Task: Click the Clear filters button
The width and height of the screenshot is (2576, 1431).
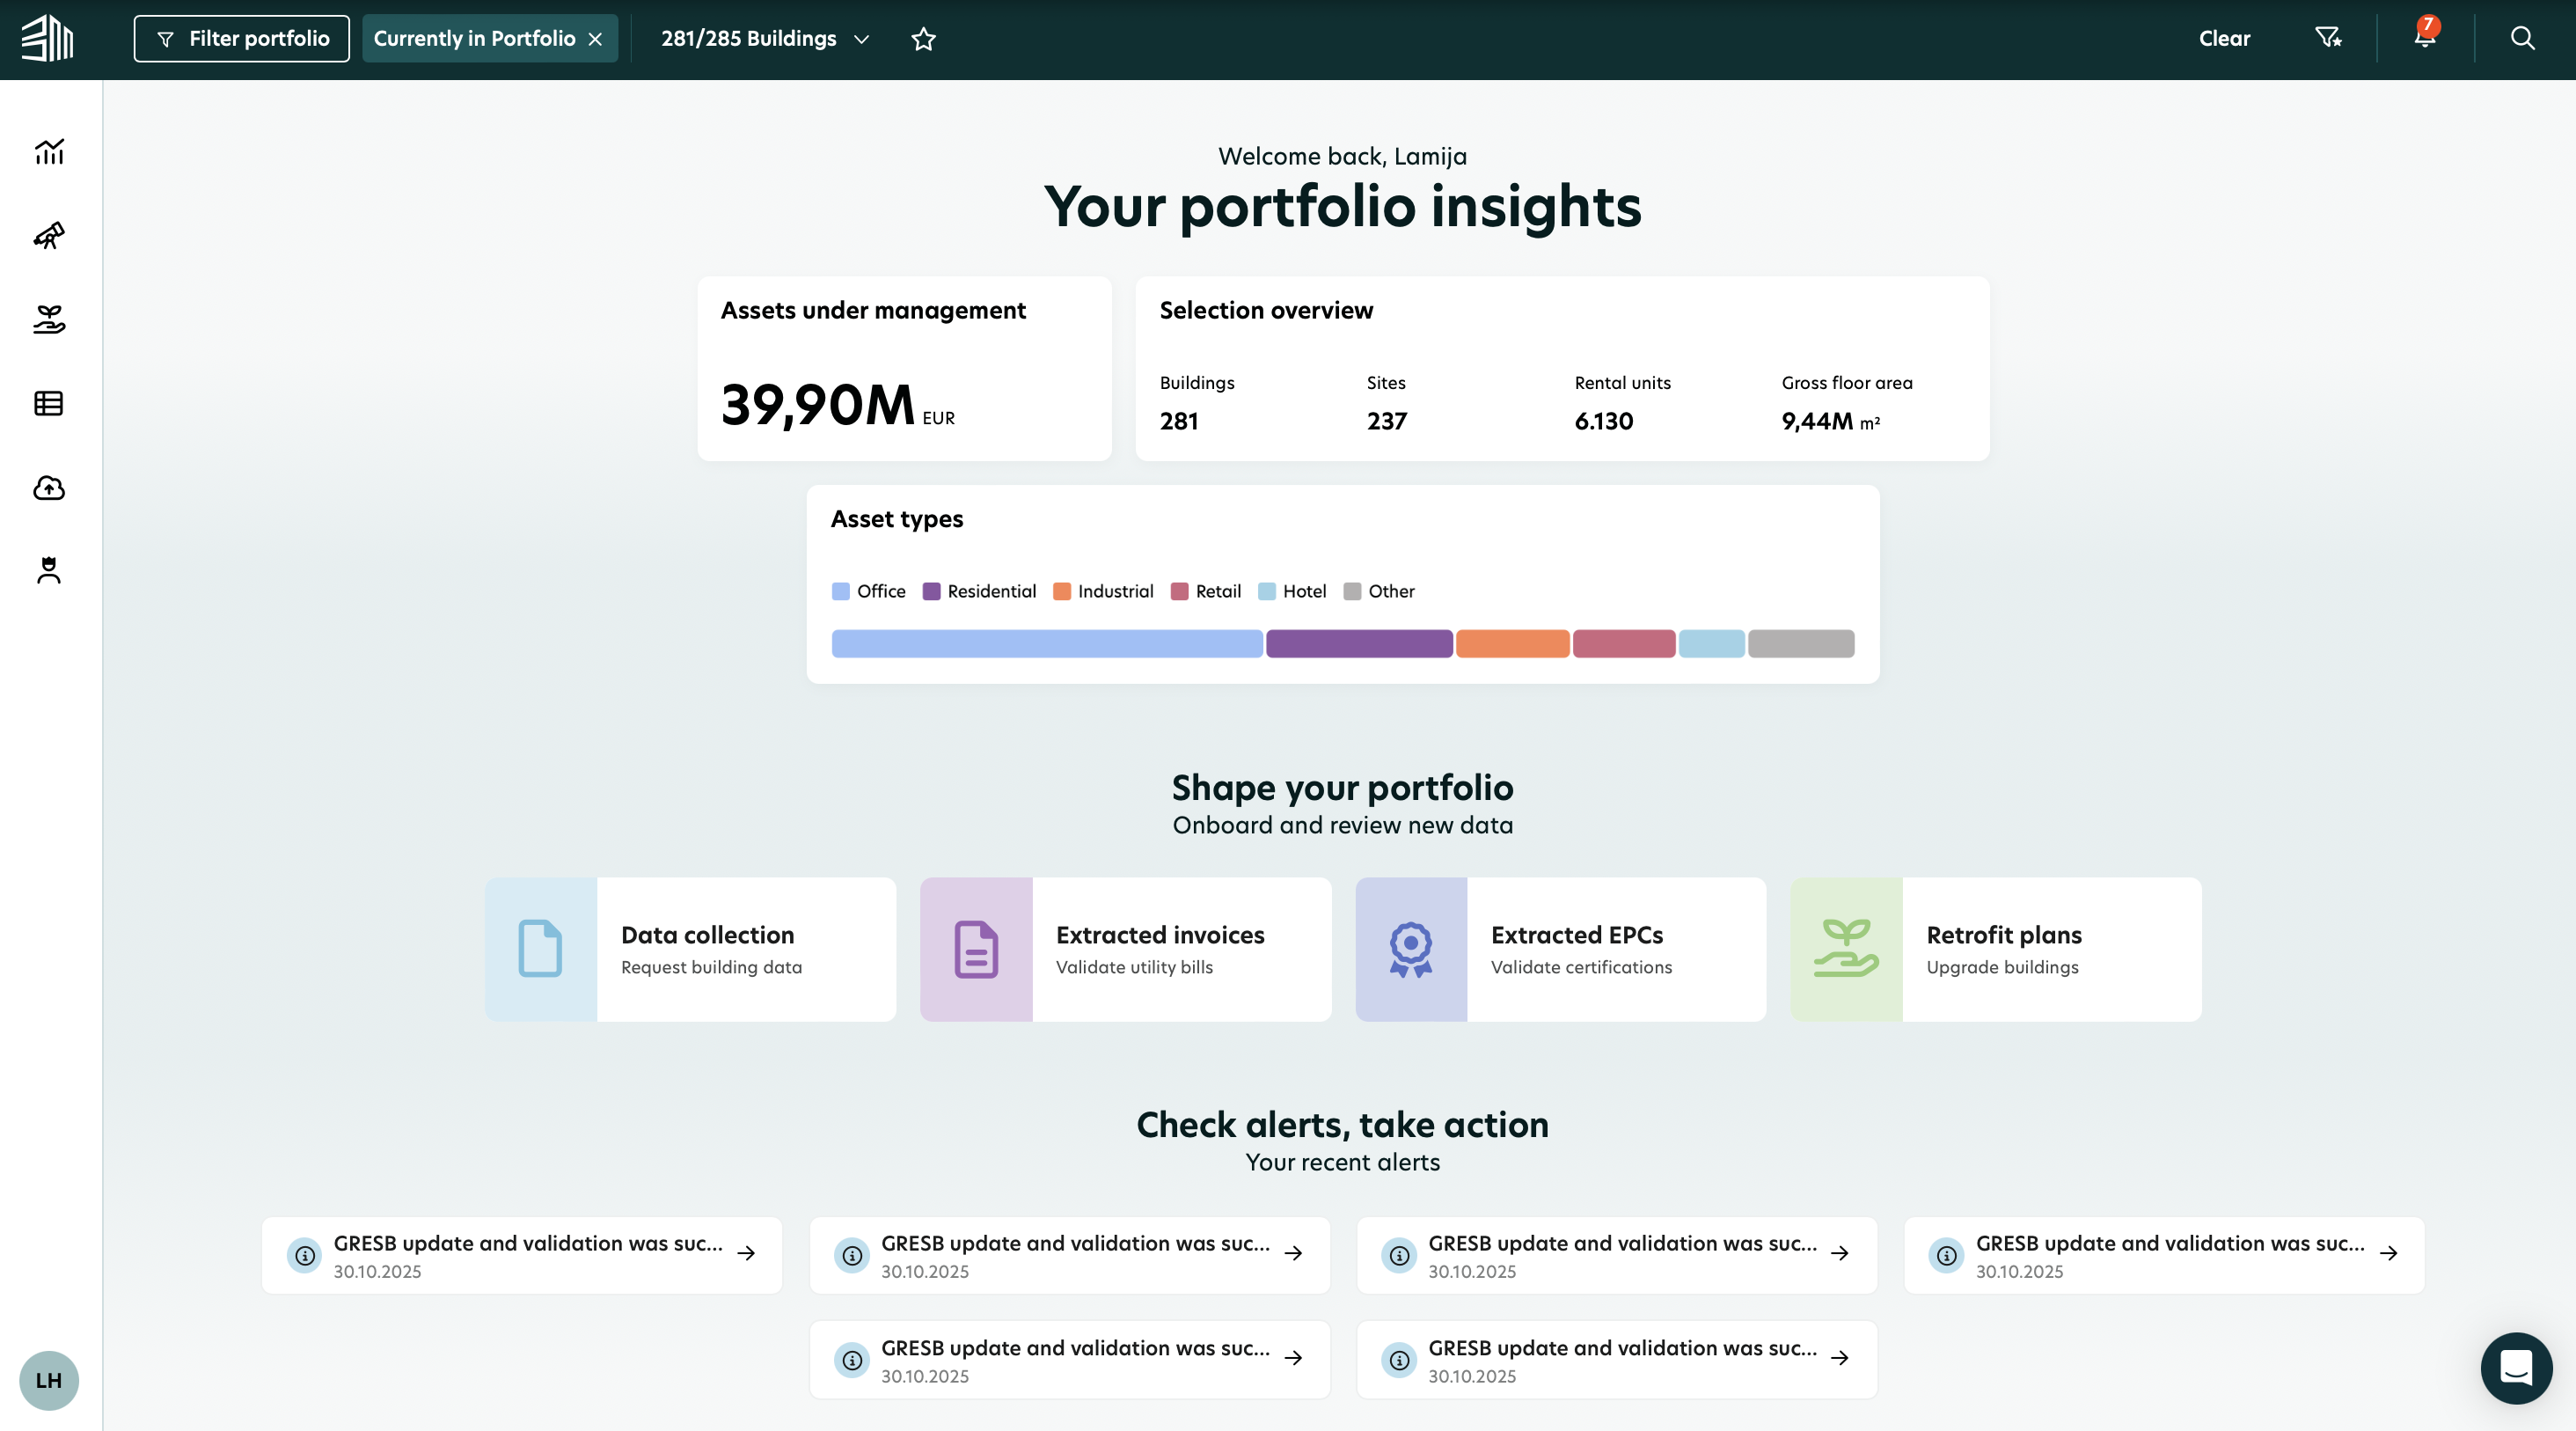Action: (2224, 39)
